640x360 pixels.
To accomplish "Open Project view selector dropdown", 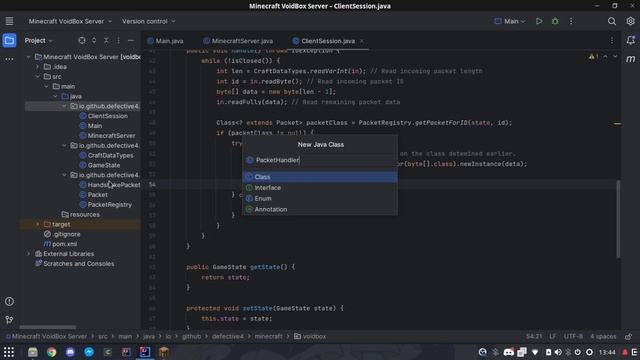I will click(x=39, y=40).
